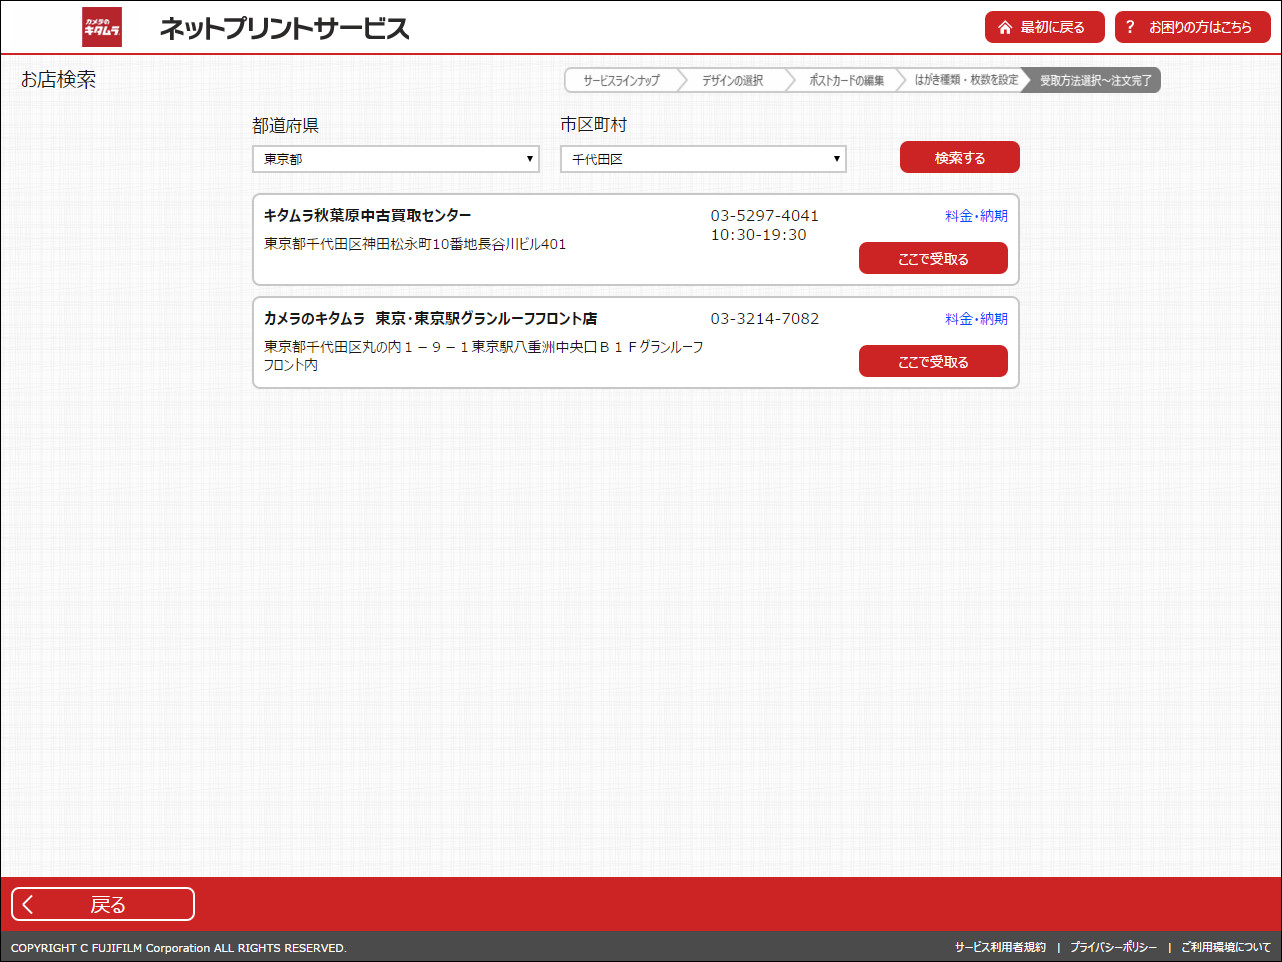The image size is (1282, 962).
Task: Open the 市区町村 city dropdown
Action: (702, 158)
